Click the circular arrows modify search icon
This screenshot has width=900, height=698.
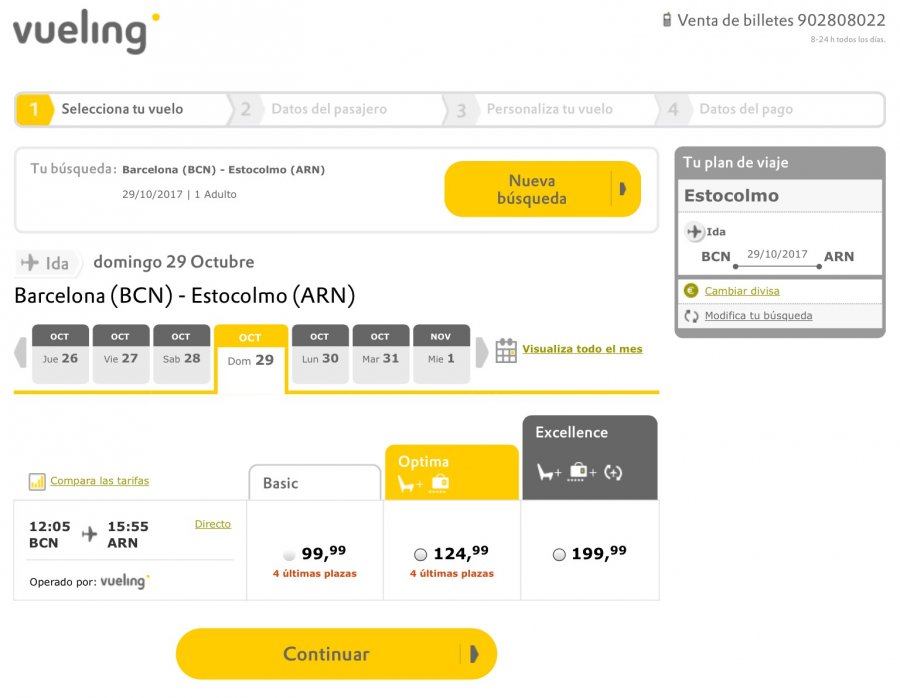(690, 316)
